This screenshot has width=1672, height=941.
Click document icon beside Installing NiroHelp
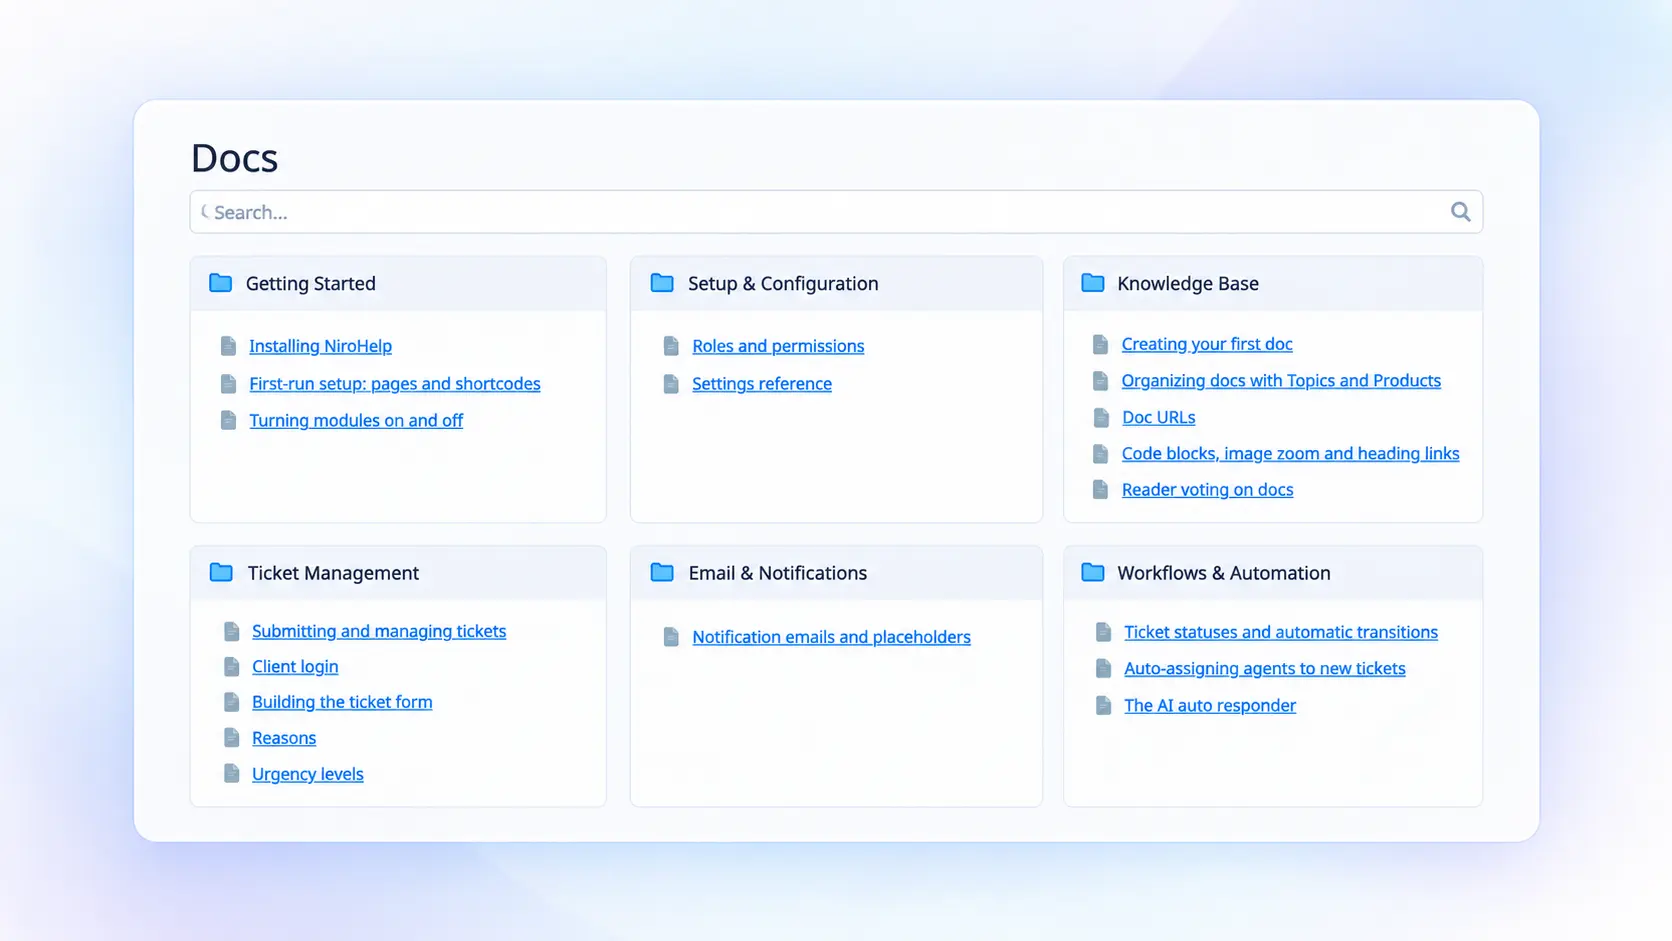pos(228,346)
